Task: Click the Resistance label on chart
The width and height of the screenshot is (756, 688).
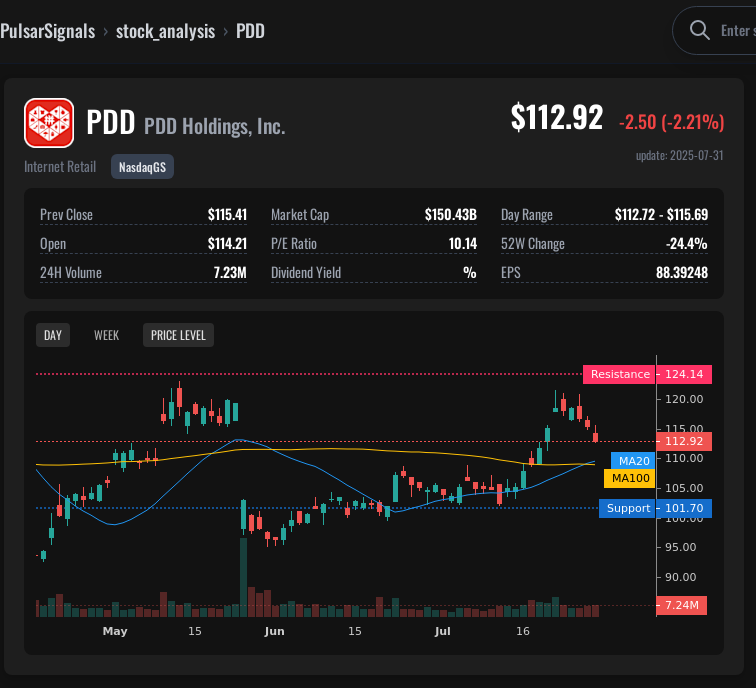Action: coord(620,374)
